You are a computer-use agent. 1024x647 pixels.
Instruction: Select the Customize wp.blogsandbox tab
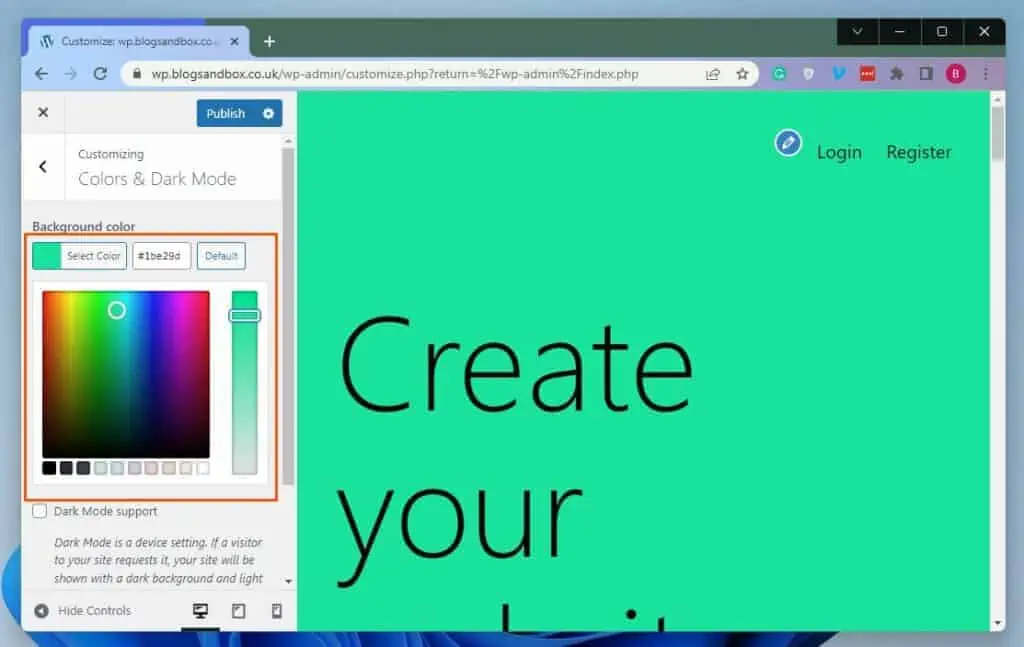point(138,41)
